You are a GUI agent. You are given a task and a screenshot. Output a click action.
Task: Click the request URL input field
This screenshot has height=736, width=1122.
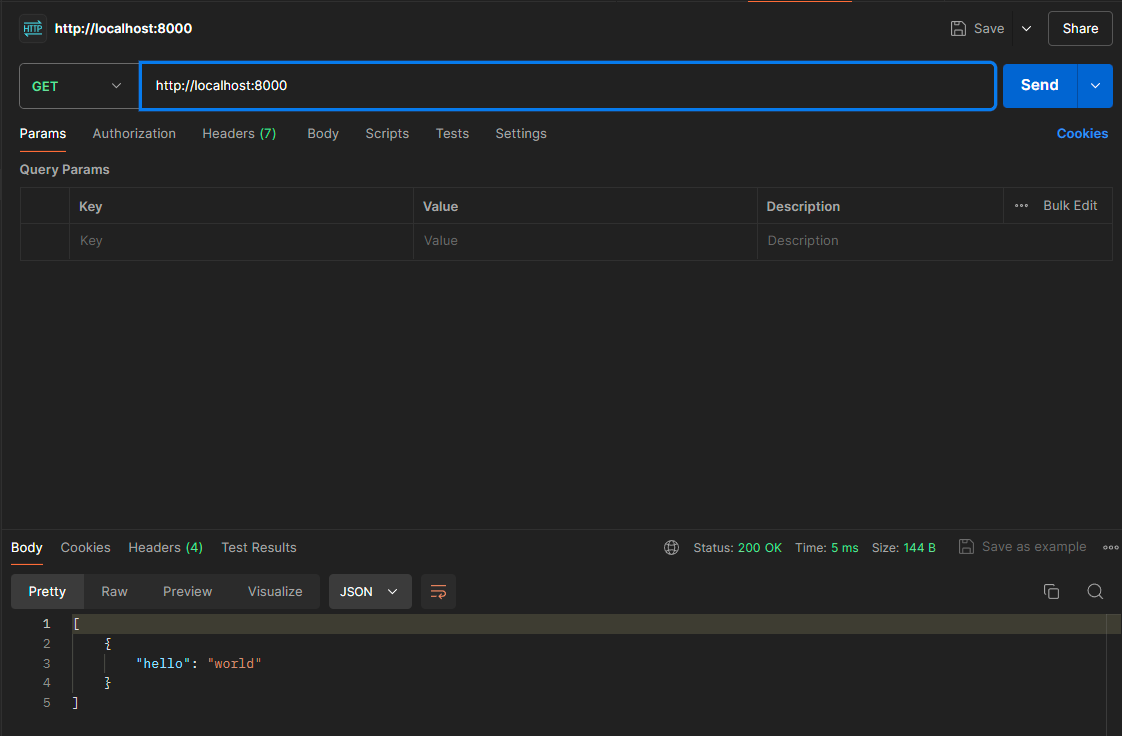(568, 86)
